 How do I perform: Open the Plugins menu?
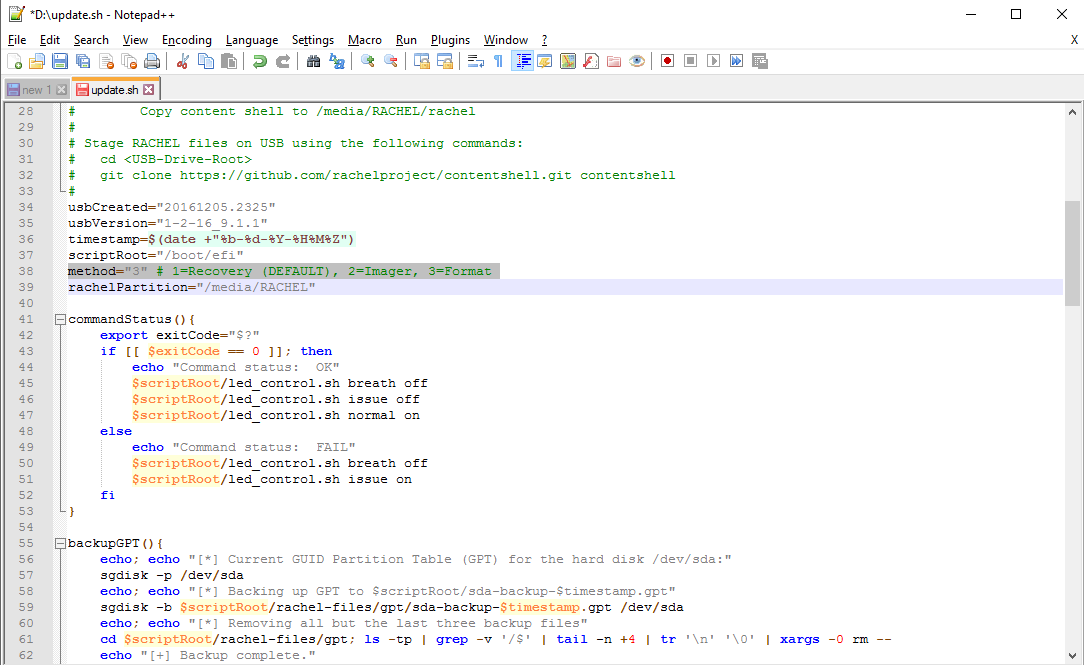click(450, 40)
